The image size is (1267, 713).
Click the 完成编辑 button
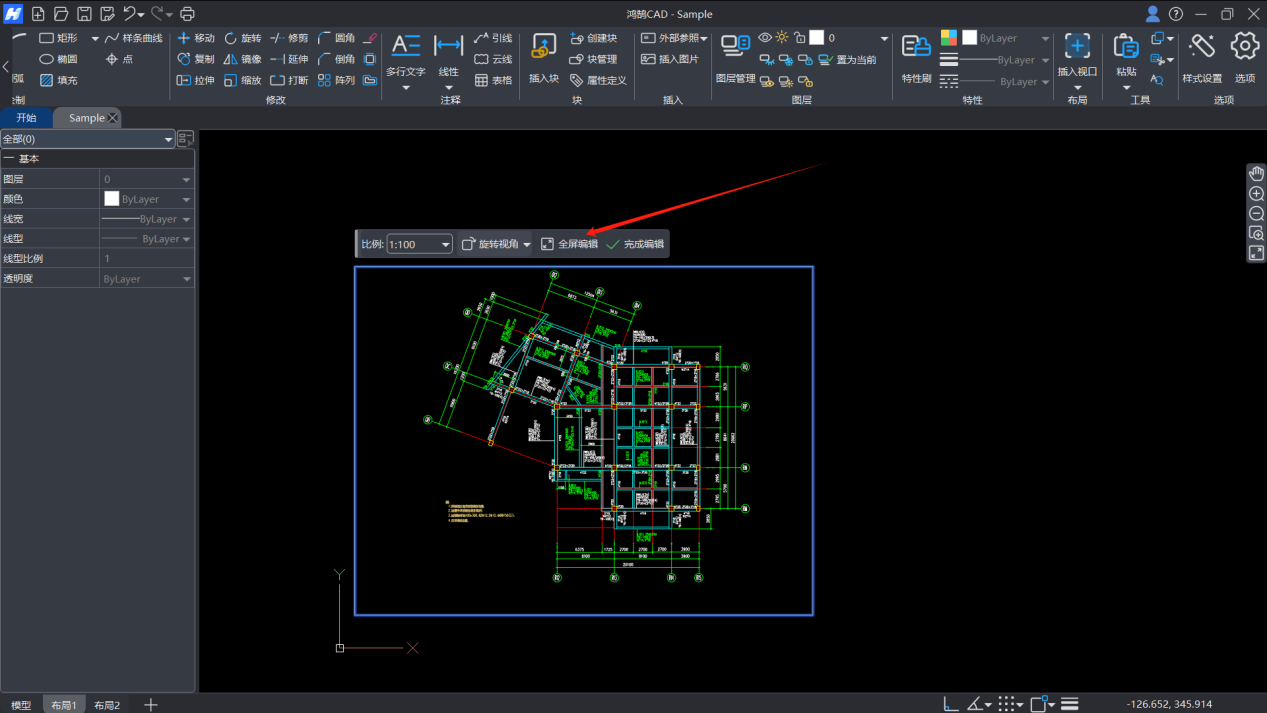(635, 244)
